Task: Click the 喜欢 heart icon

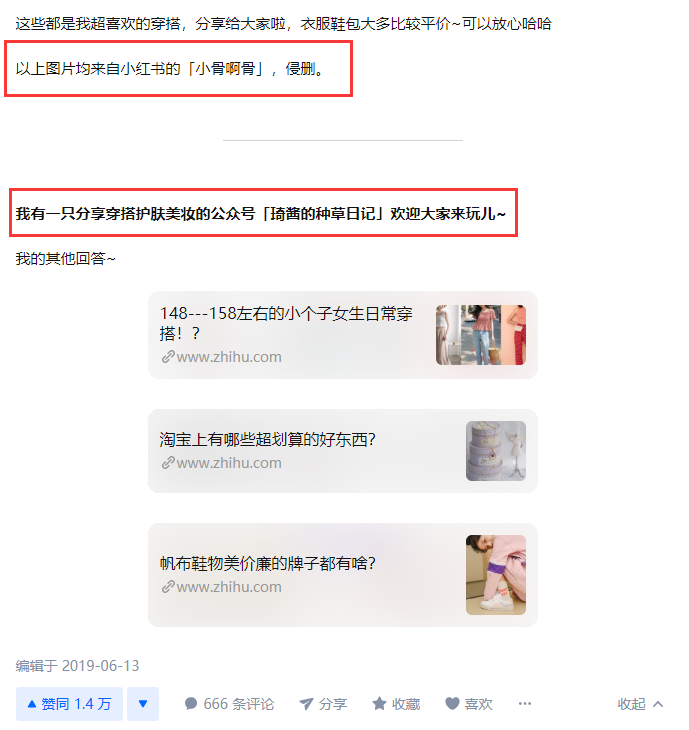Action: tap(452, 703)
